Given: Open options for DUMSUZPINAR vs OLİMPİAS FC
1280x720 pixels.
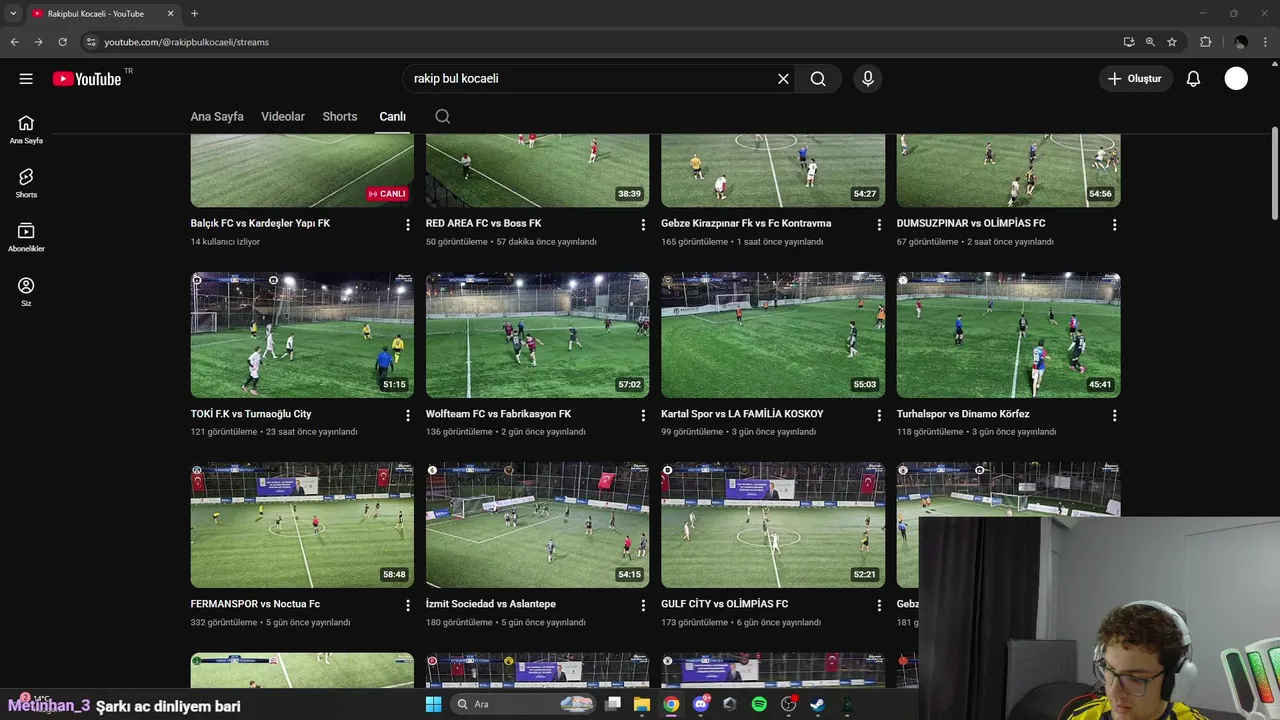Looking at the screenshot, I should pos(1114,225).
